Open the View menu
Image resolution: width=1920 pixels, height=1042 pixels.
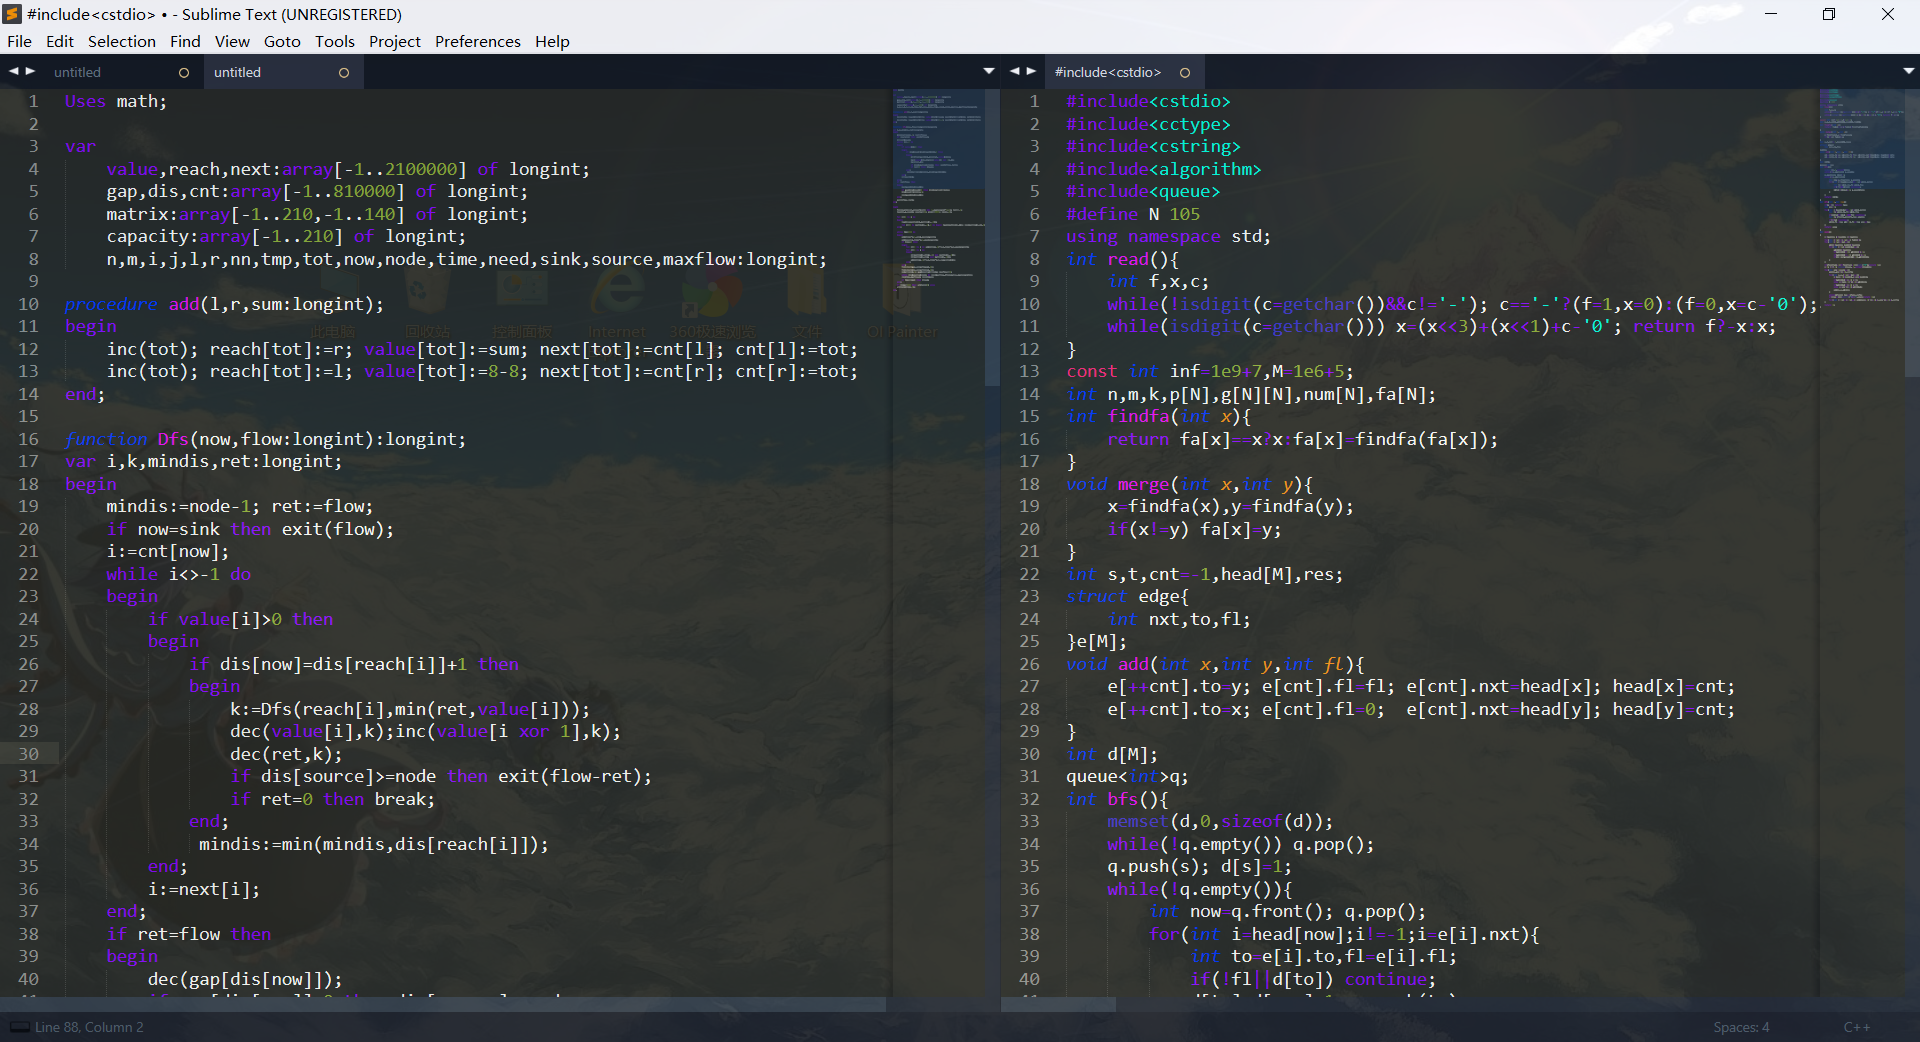click(x=232, y=41)
